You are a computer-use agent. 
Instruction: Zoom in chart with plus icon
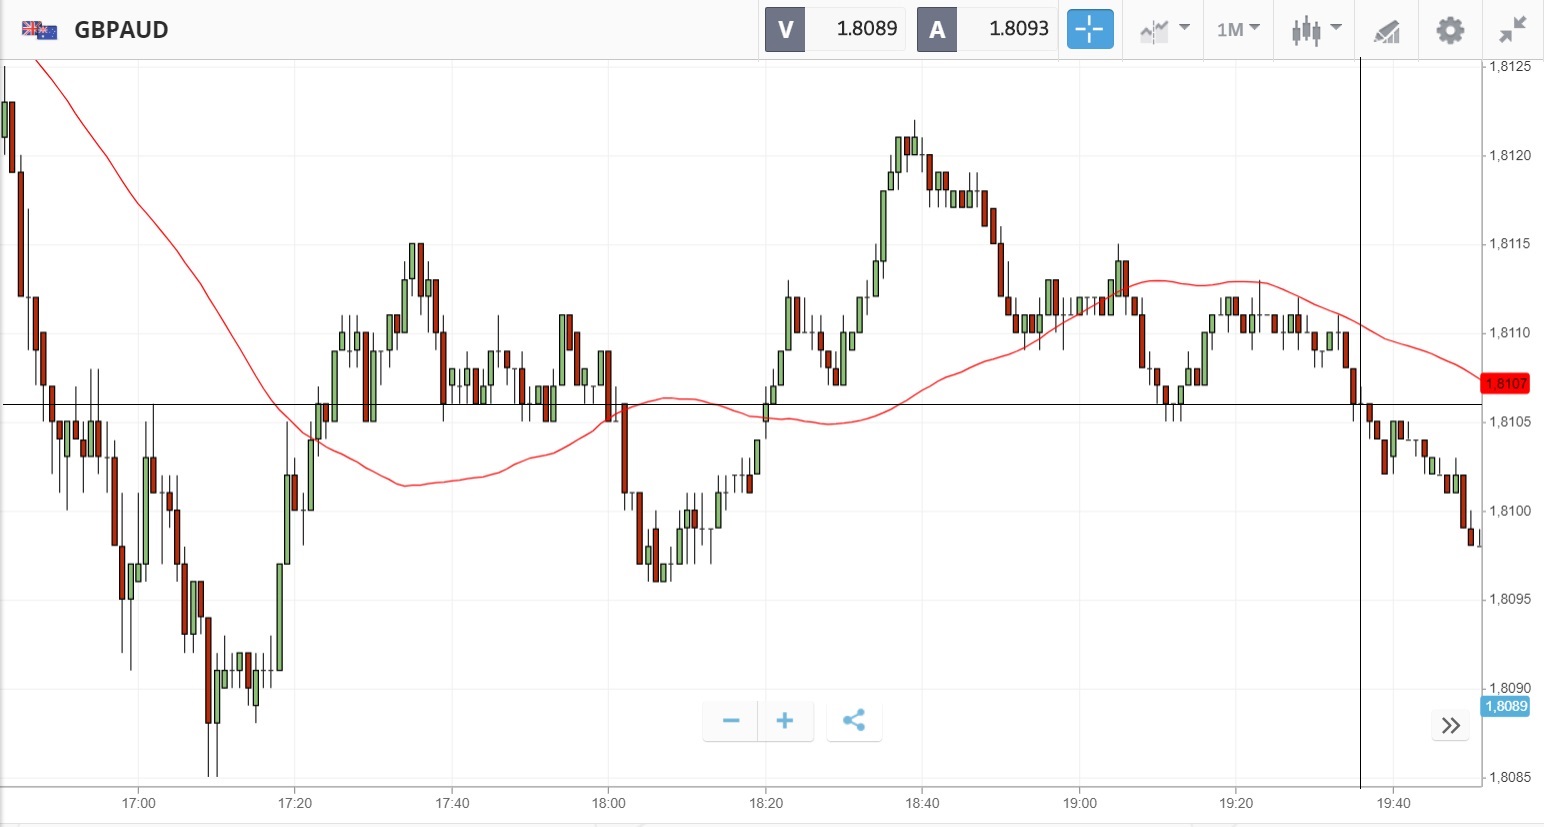(x=785, y=720)
